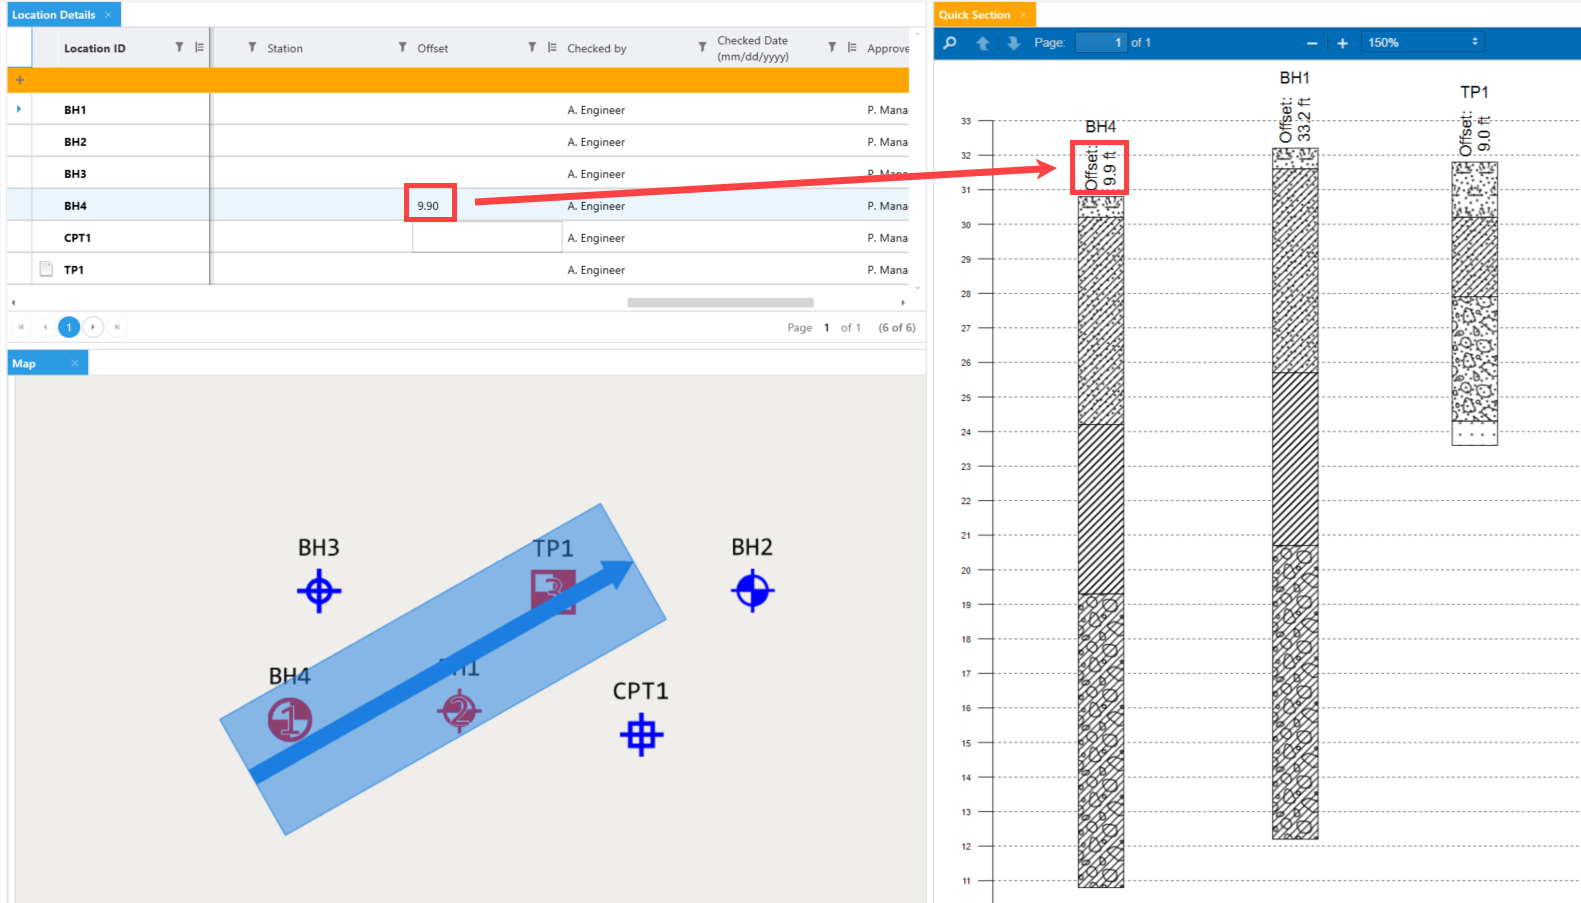This screenshot has width=1581, height=903.
Task: Click BH1 borehole log in Quick Section
Action: (x=1295, y=494)
